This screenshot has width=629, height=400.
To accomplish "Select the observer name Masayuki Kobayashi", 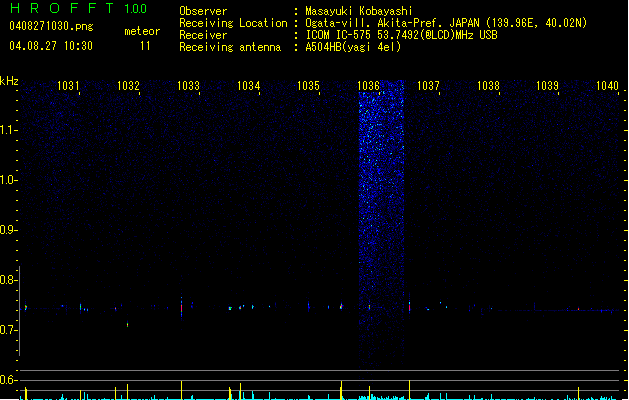I will 359,11.
